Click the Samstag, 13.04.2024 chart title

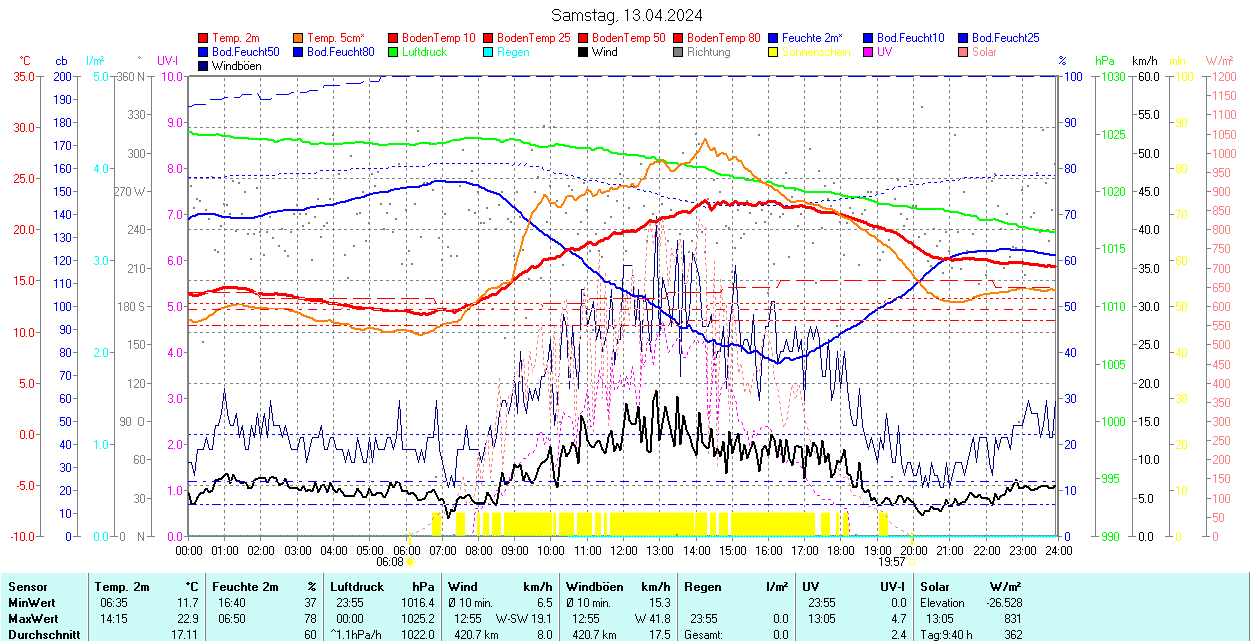[626, 15]
